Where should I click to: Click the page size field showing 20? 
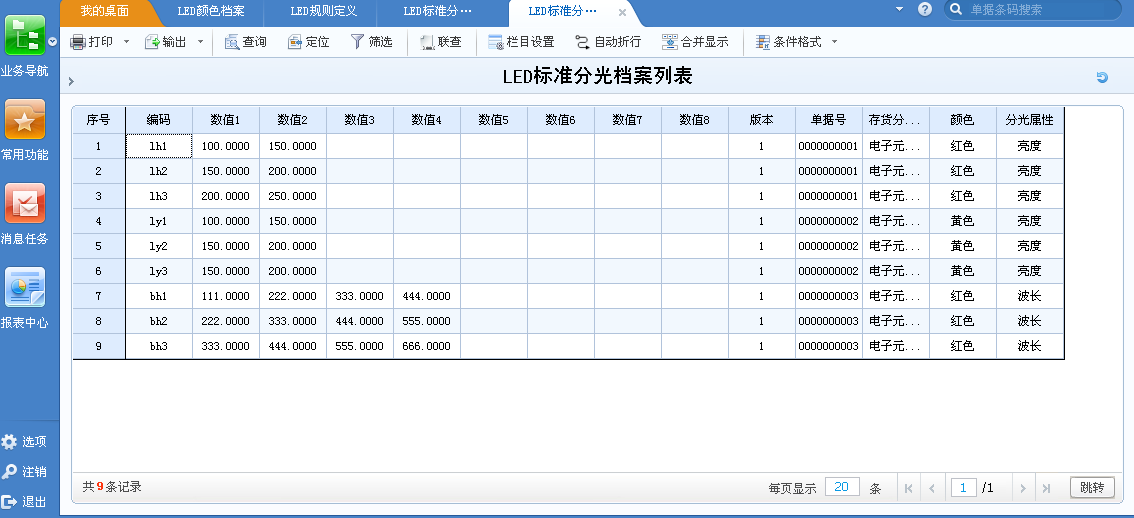pyautogui.click(x=842, y=487)
